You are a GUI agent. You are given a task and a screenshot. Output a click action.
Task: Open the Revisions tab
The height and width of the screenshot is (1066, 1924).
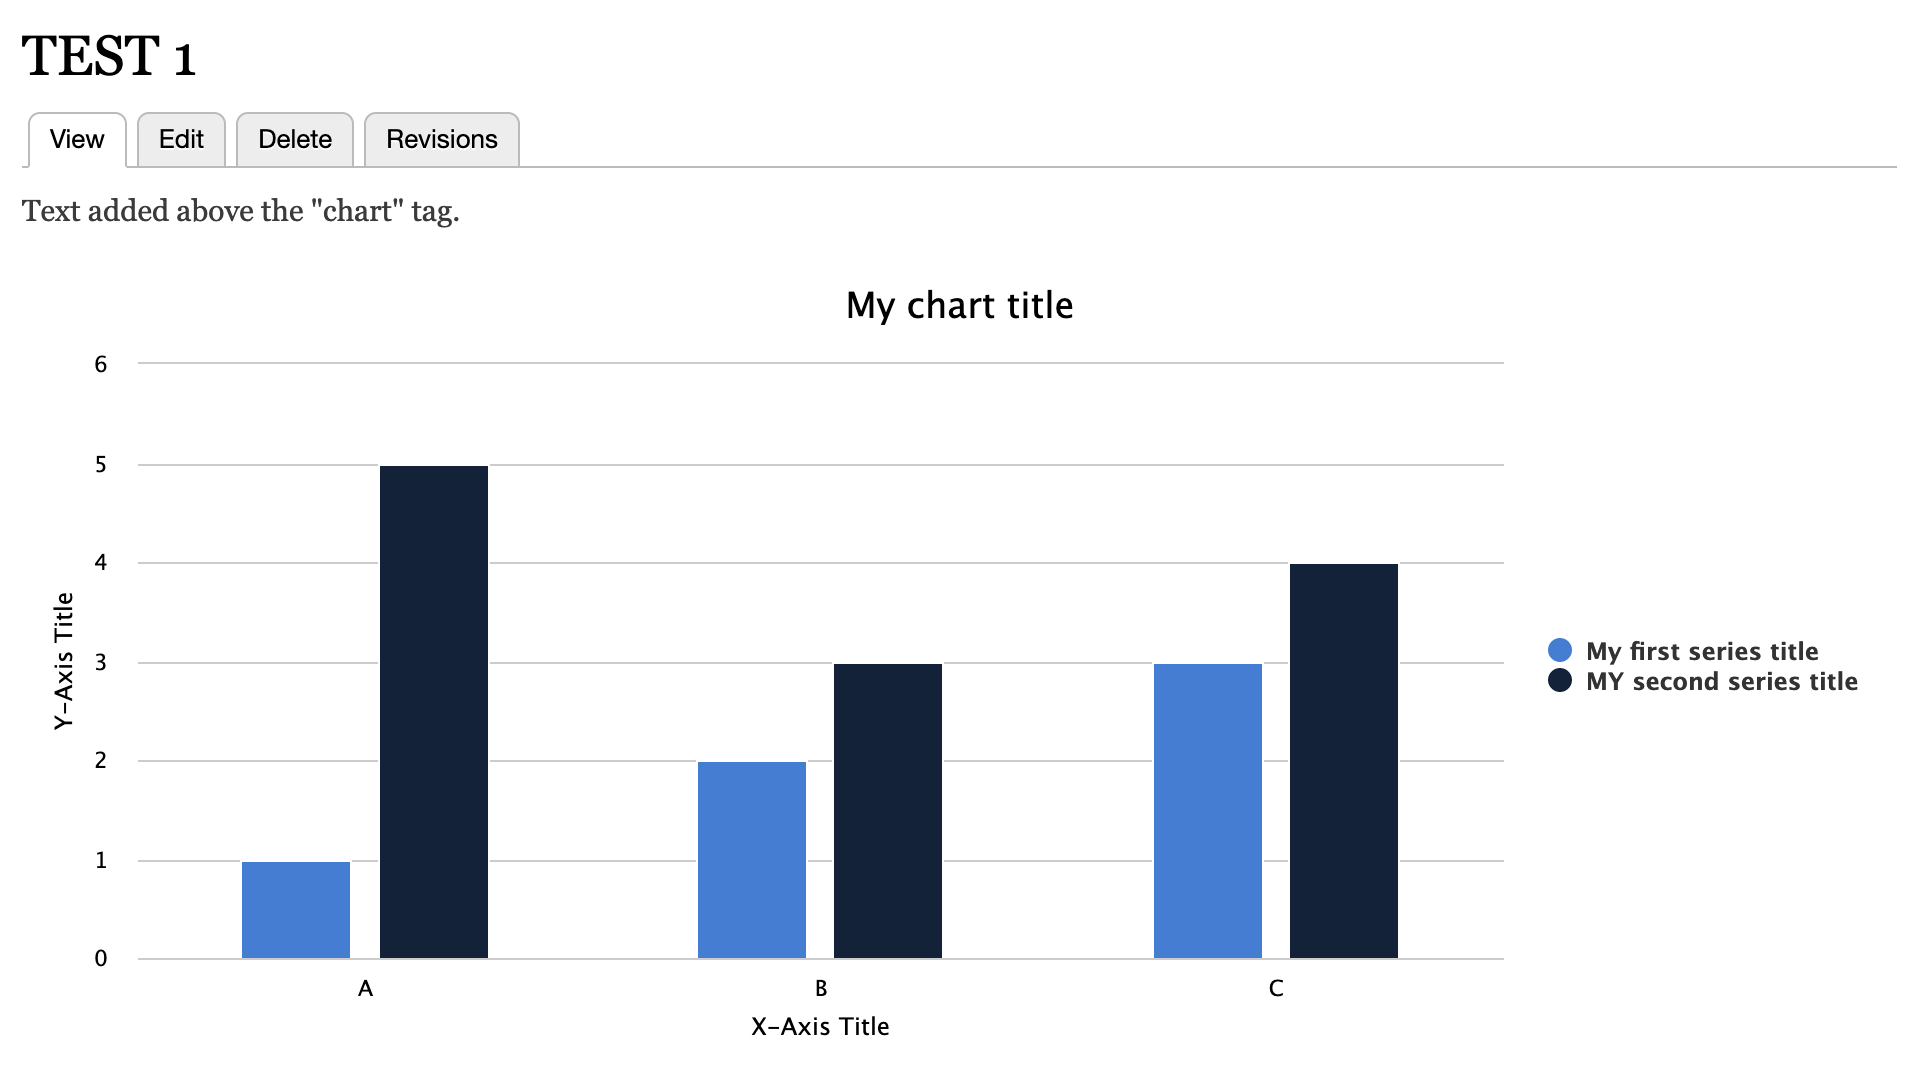point(442,140)
